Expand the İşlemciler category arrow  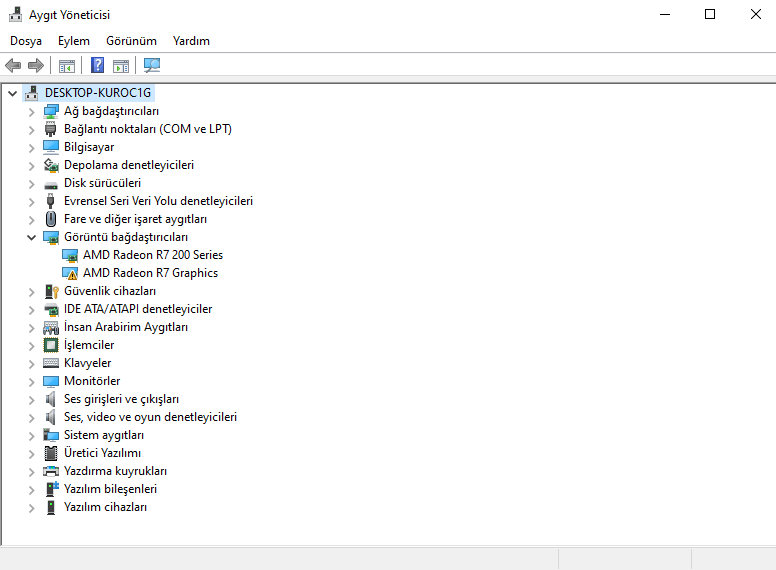pyautogui.click(x=32, y=346)
